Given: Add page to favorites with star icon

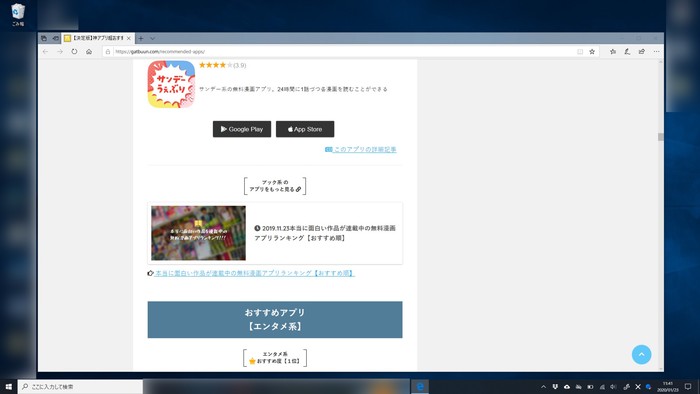Looking at the screenshot, I should [x=592, y=52].
